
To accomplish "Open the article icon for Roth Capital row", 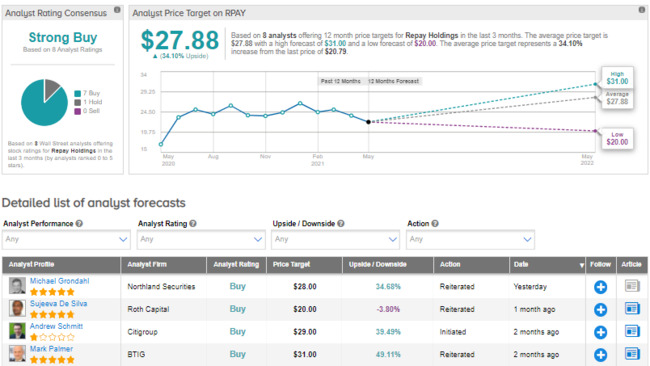I will [632, 308].
